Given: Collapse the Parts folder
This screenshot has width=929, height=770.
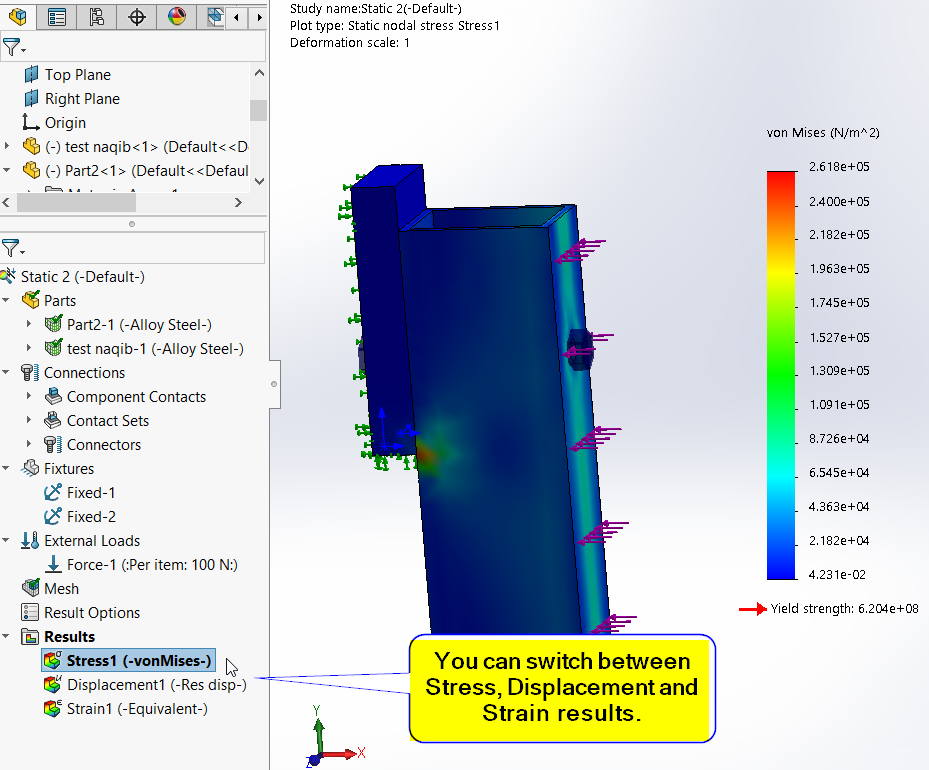Looking at the screenshot, I should [6, 300].
